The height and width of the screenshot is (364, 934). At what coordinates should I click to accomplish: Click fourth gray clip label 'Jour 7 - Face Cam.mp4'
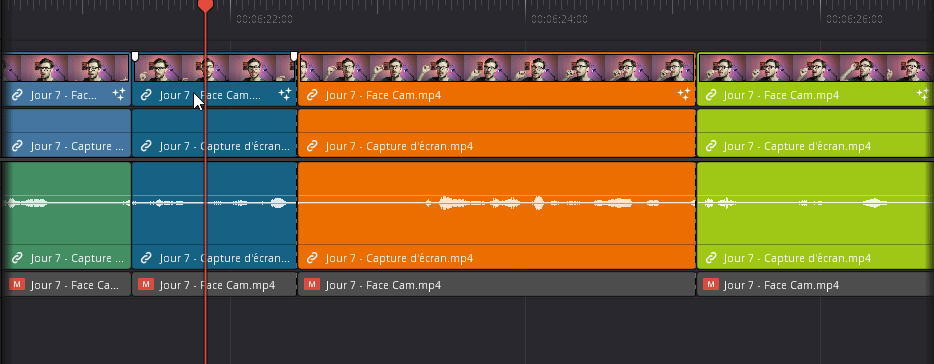coord(781,285)
